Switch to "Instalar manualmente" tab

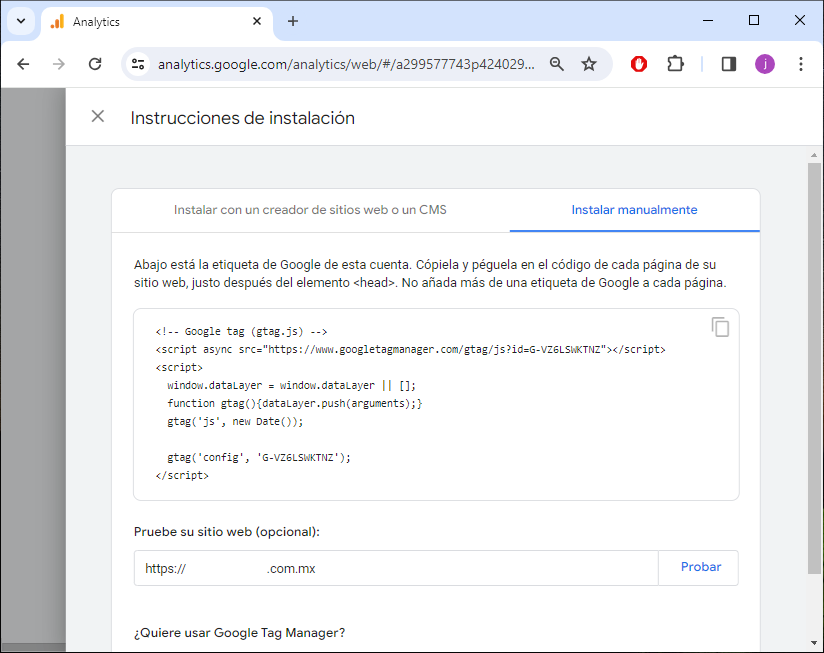(634, 210)
